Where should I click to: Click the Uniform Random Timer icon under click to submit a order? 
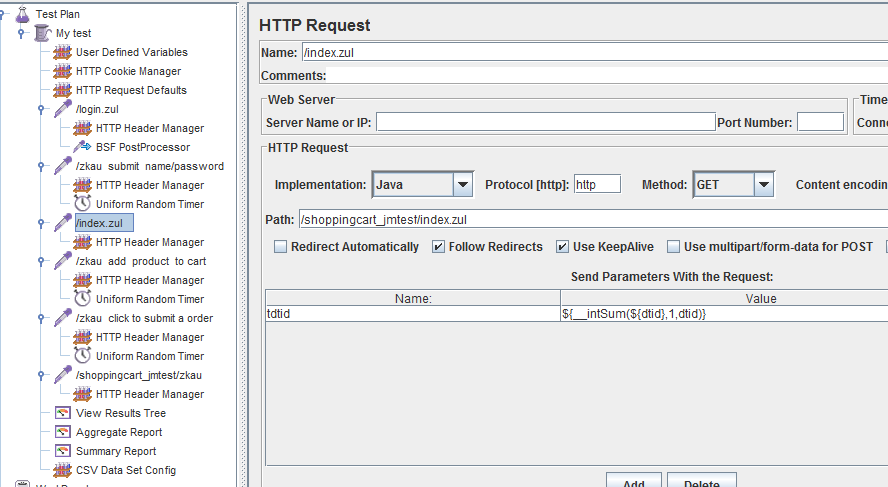coord(83,356)
